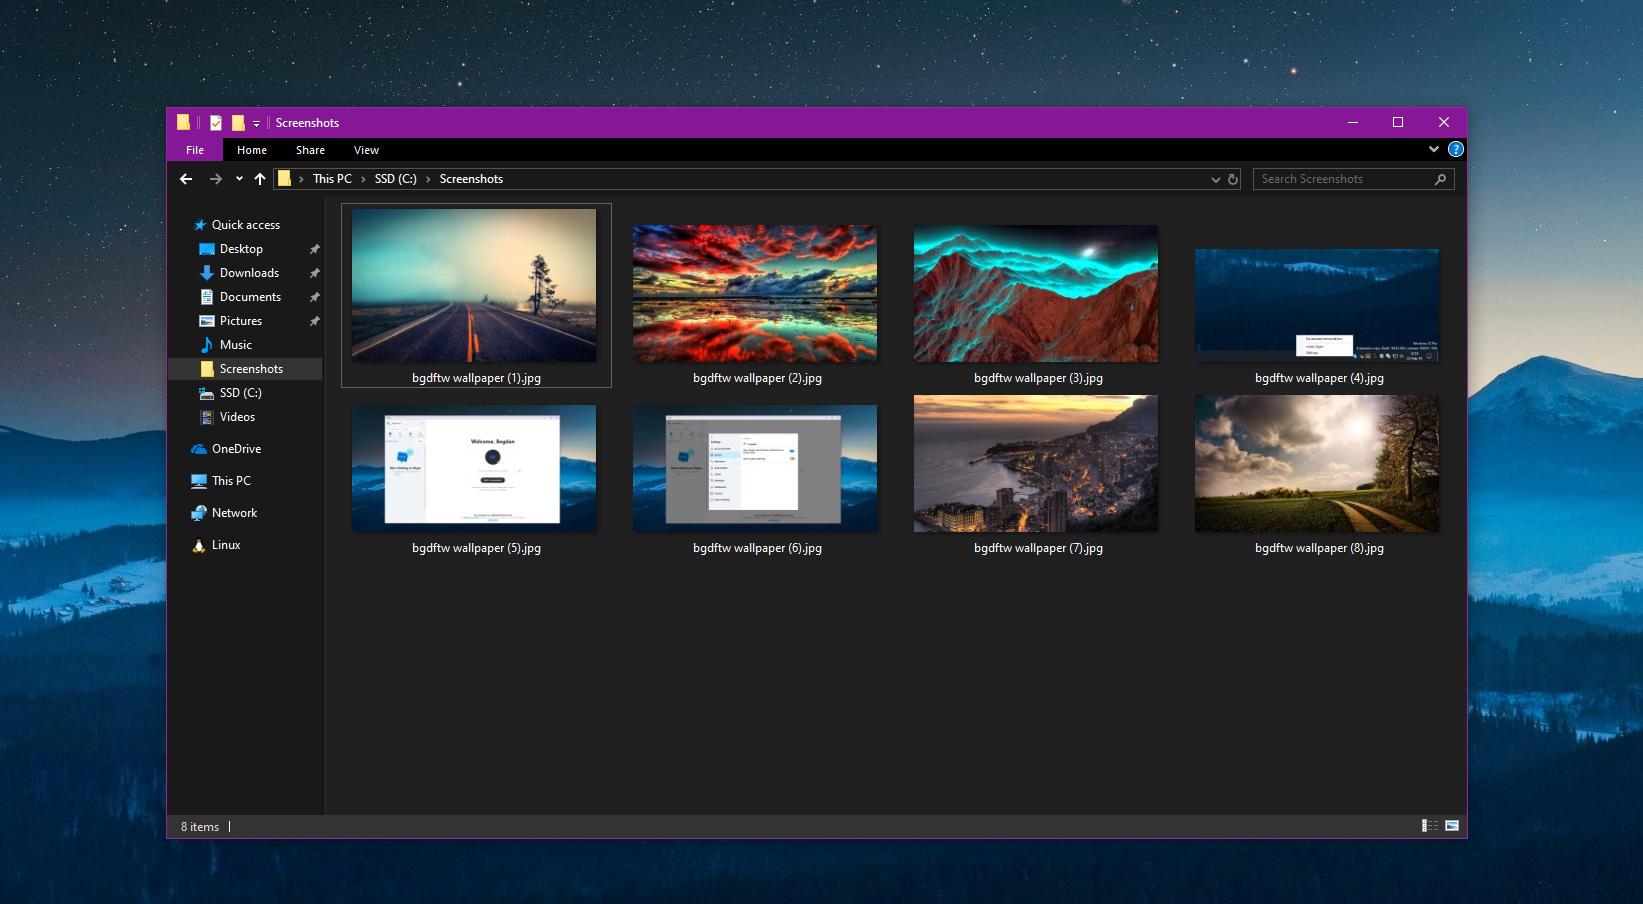The width and height of the screenshot is (1643, 904).
Task: Switch to the View ribbon tab
Action: coord(365,149)
